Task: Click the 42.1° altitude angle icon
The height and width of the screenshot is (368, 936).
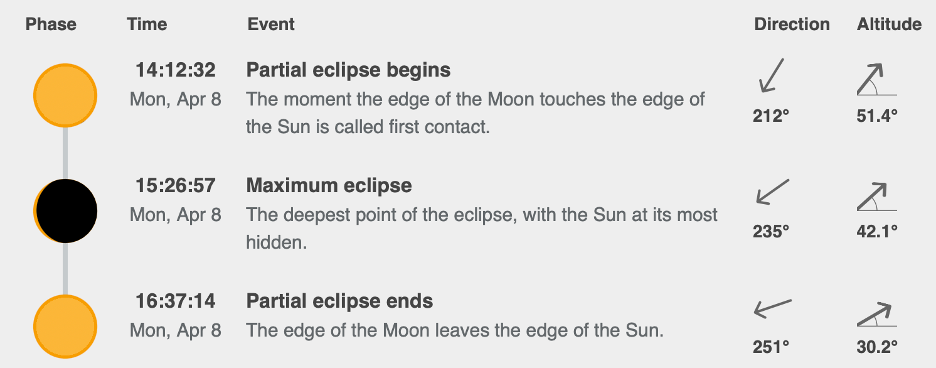Action: coord(877,197)
